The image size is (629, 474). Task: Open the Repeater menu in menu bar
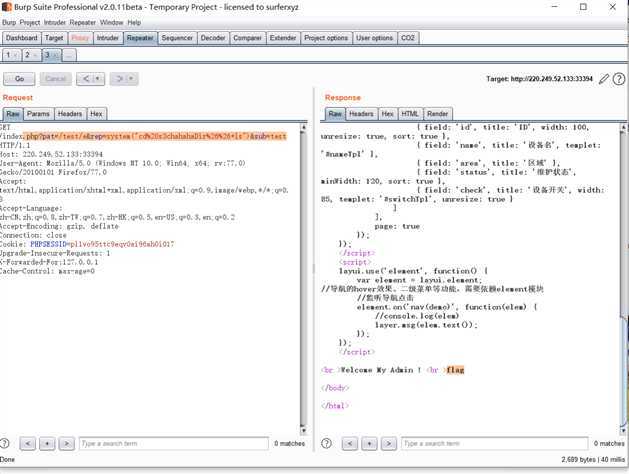[83, 22]
